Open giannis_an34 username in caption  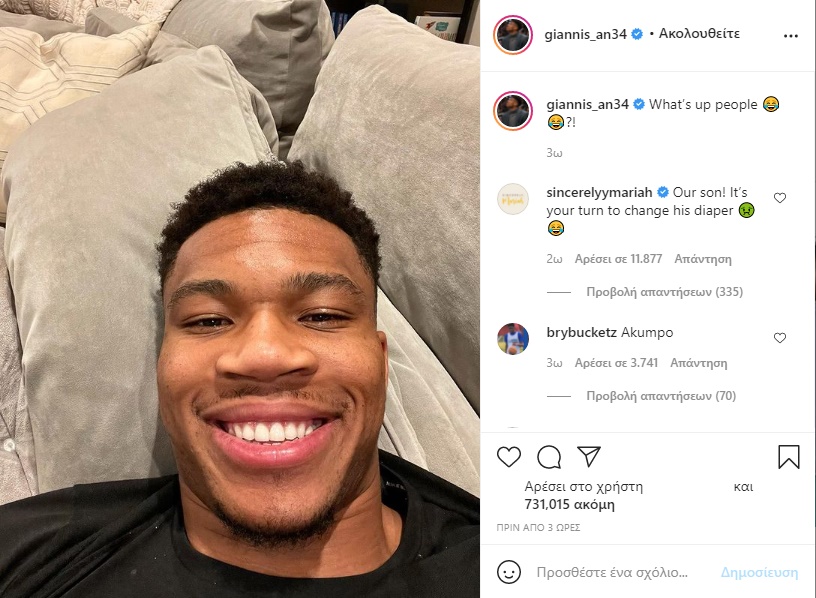(x=588, y=104)
